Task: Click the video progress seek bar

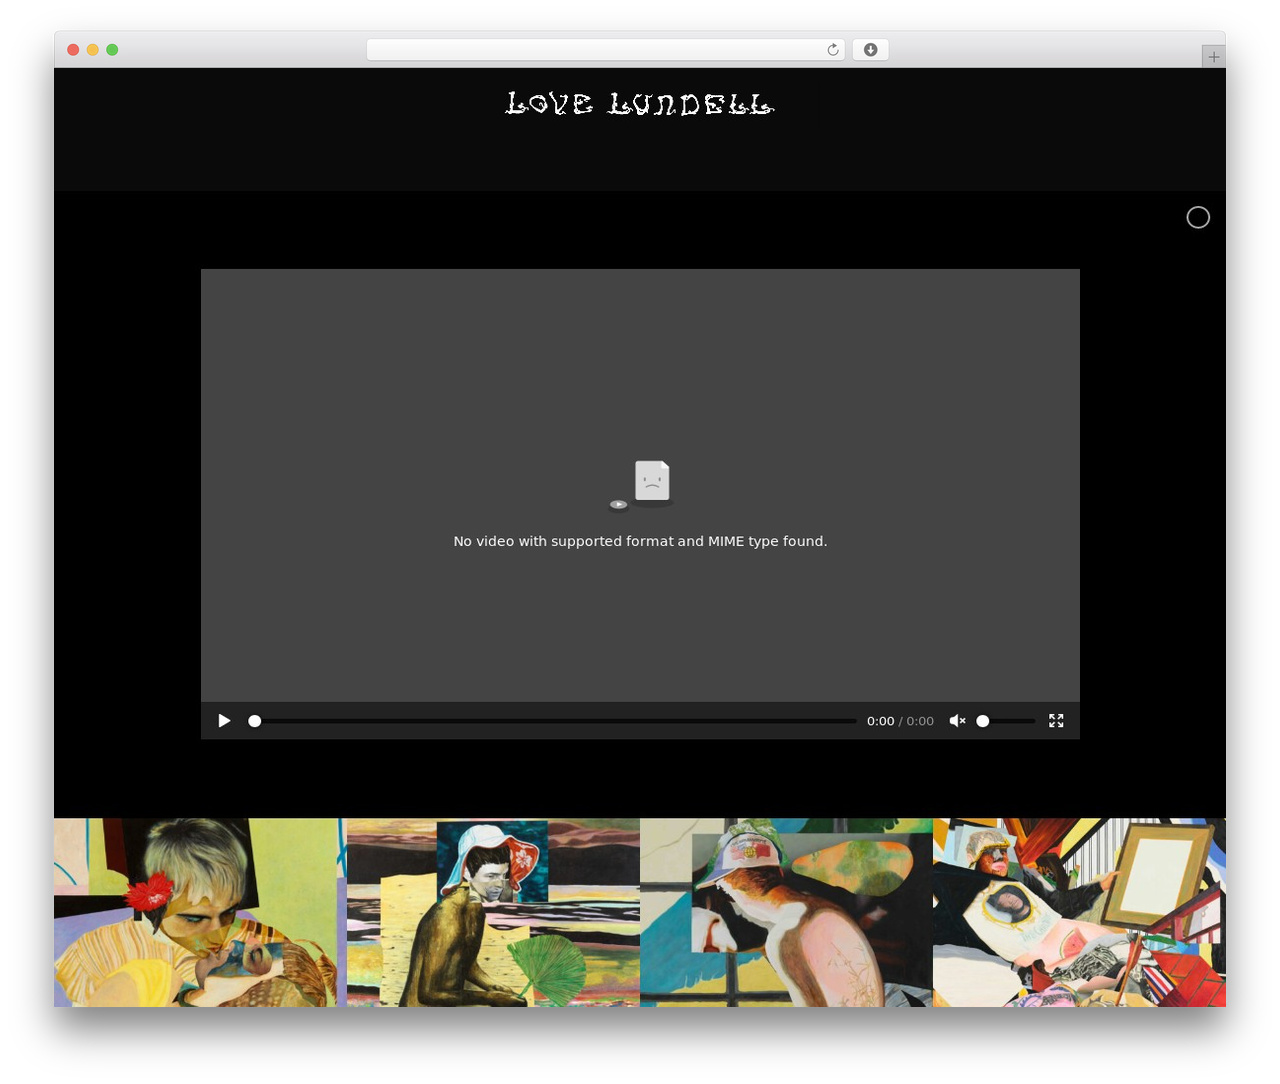Action: 553,721
